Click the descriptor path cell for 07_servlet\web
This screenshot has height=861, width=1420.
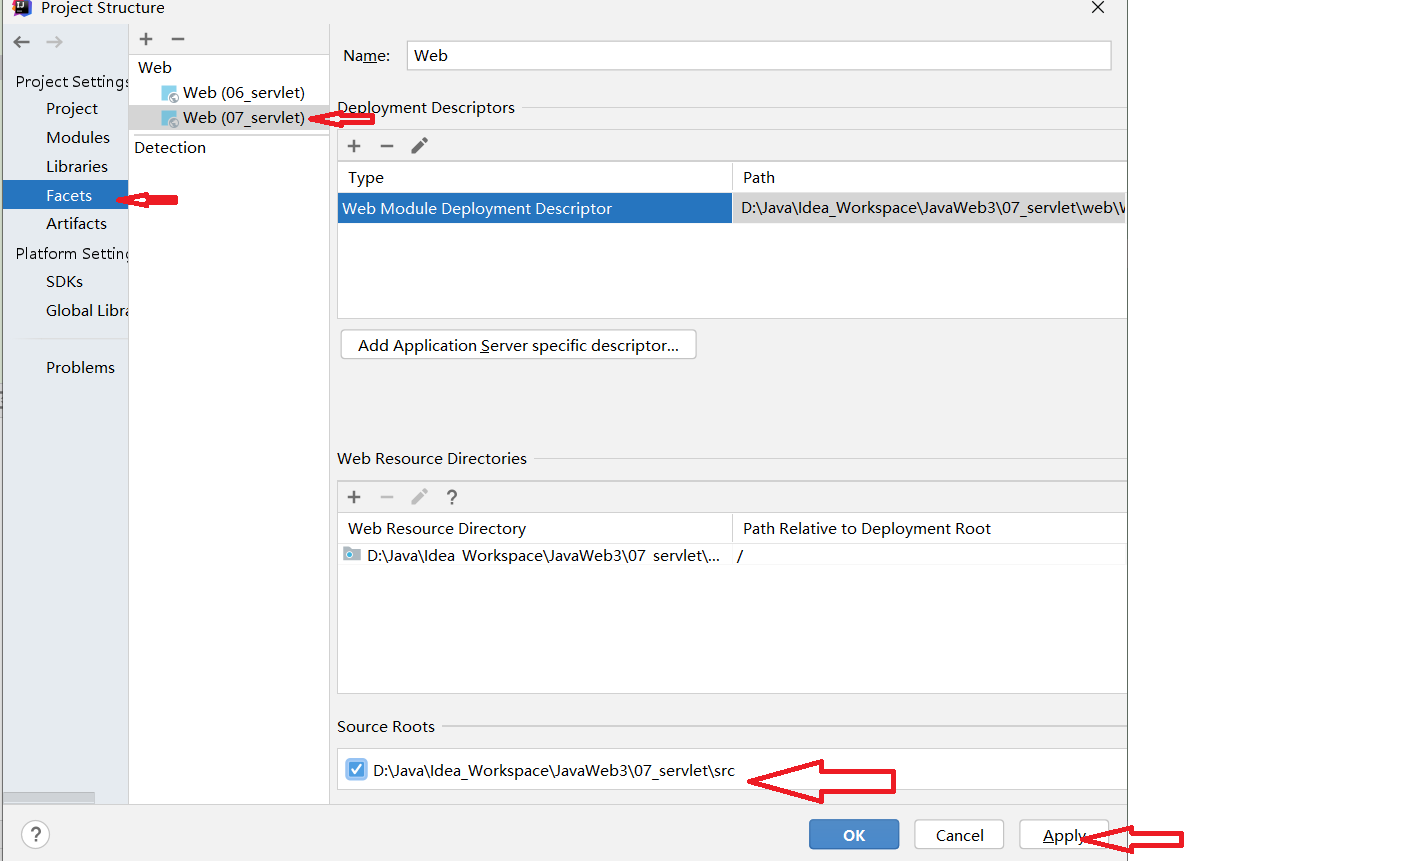(930, 208)
